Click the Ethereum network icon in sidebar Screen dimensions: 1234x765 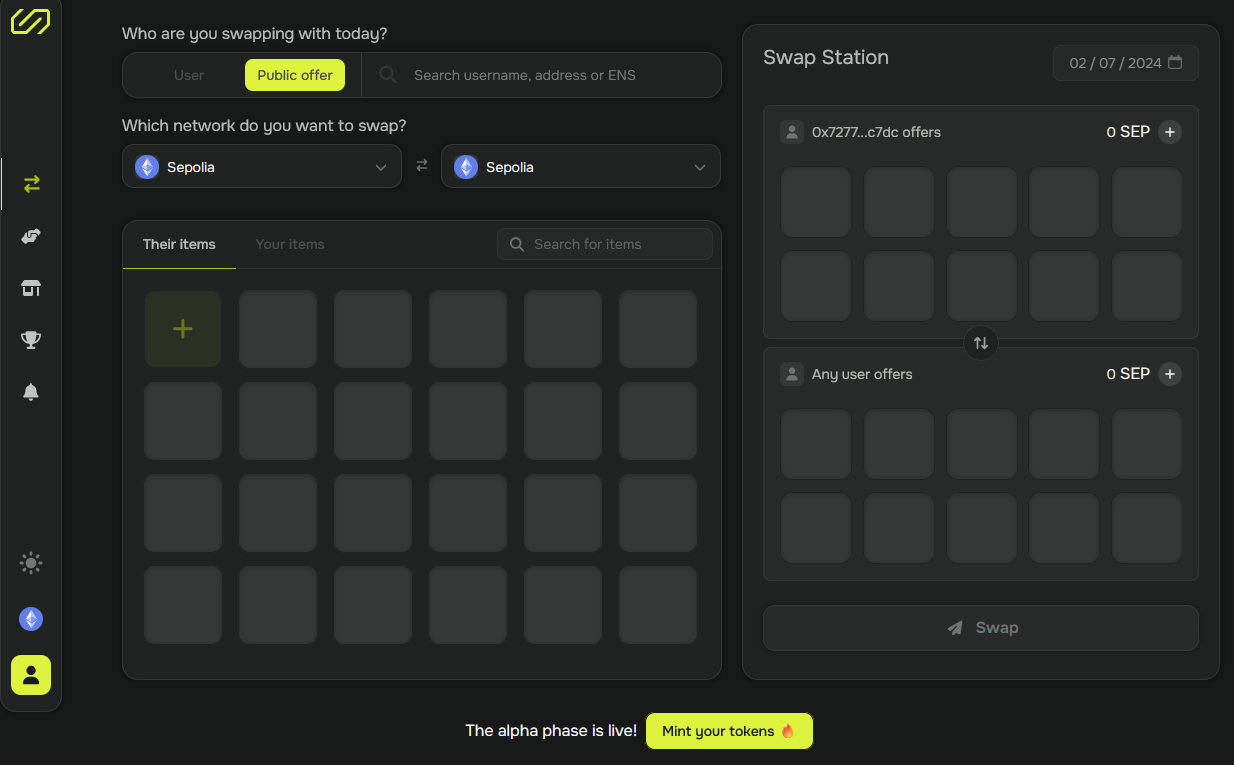31,619
